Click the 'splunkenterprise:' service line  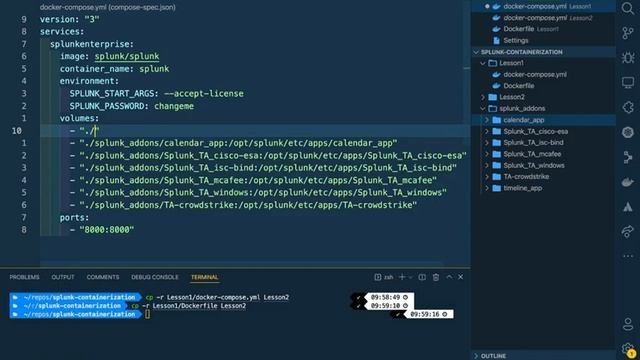tap(92, 44)
